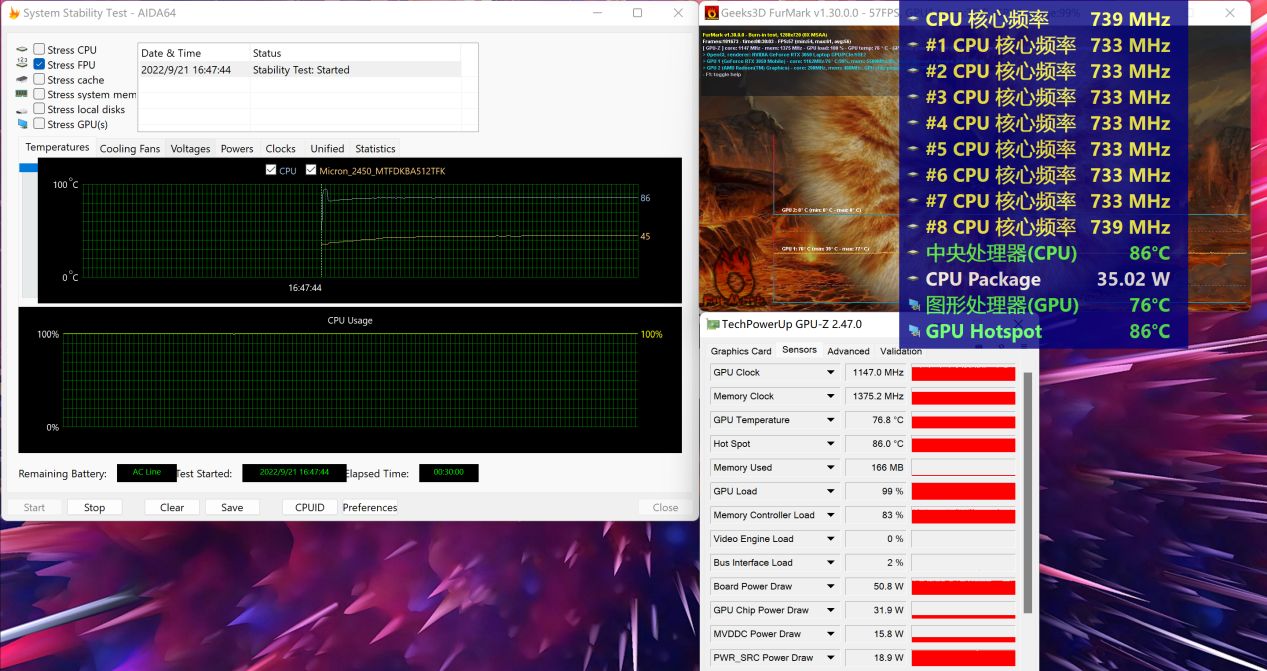Image resolution: width=1267 pixels, height=671 pixels.
Task: Click the GPU Load red graph bar
Action: 963,491
